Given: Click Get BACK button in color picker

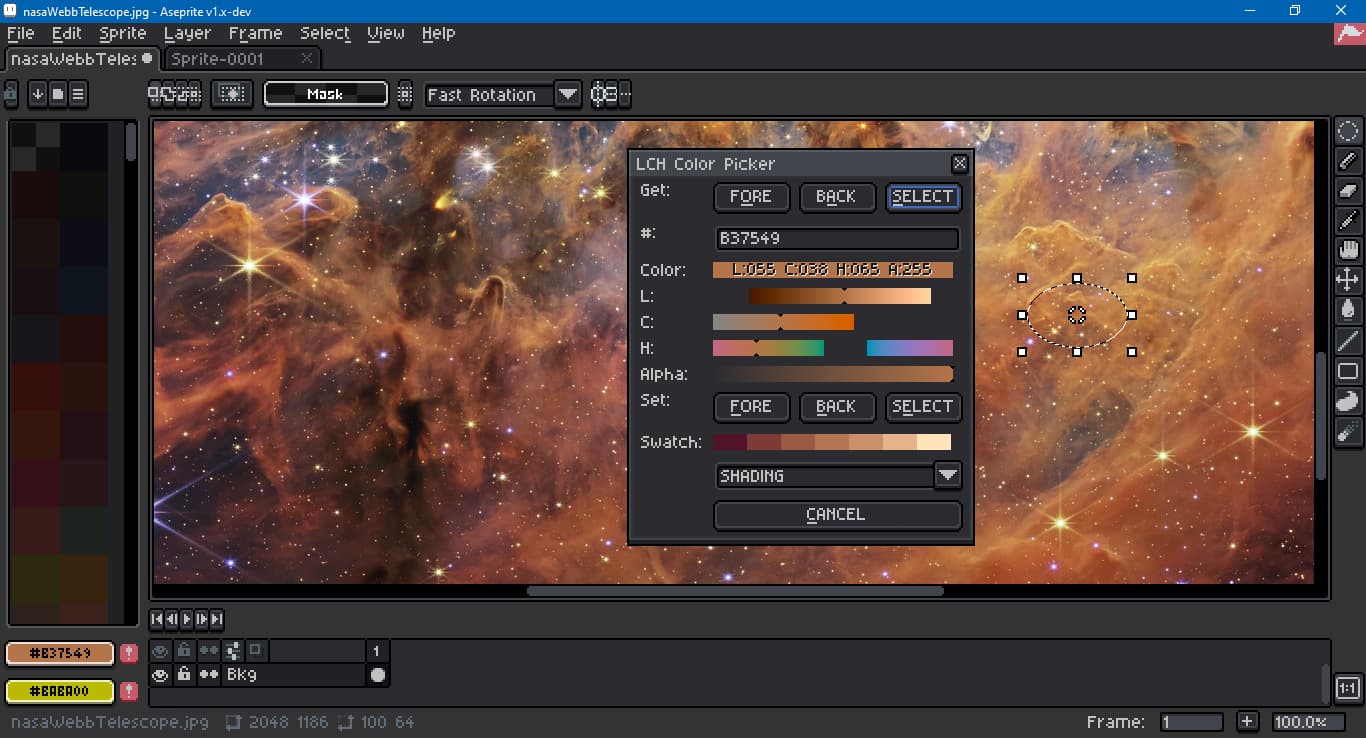Looking at the screenshot, I should [x=836, y=197].
